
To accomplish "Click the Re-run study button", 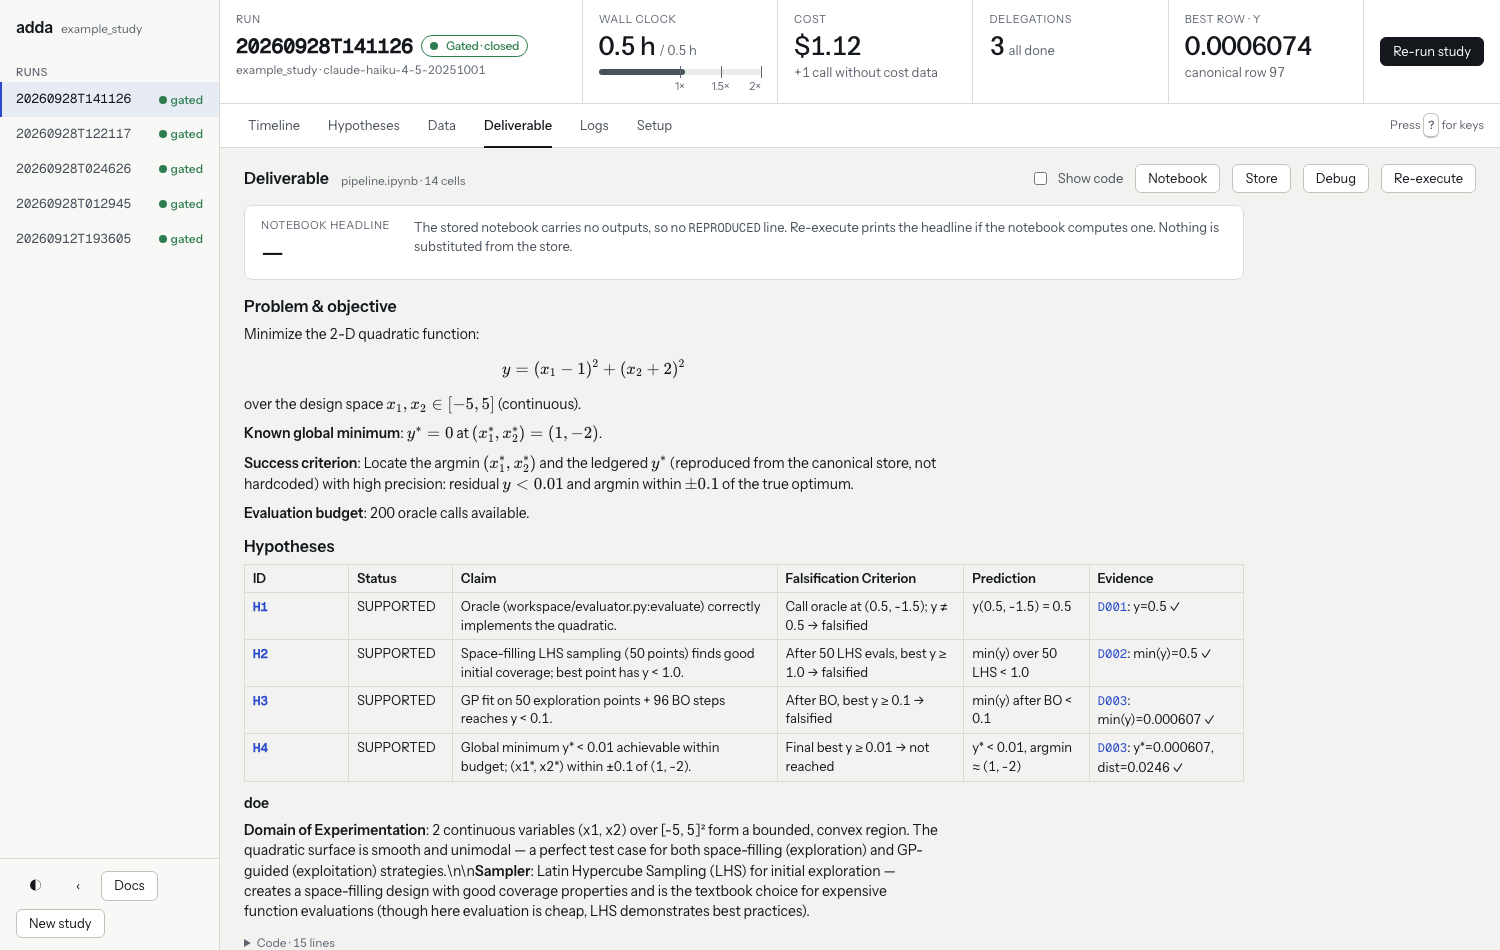I will click(x=1432, y=51).
